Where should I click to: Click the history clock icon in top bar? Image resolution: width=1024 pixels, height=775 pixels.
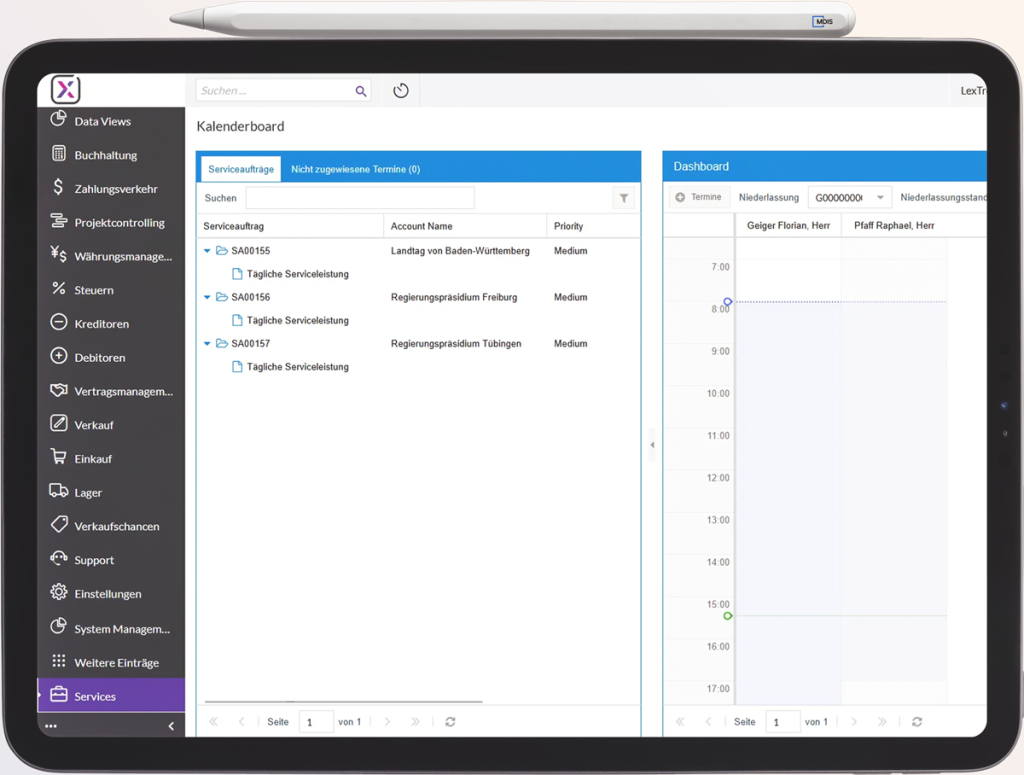[401, 91]
